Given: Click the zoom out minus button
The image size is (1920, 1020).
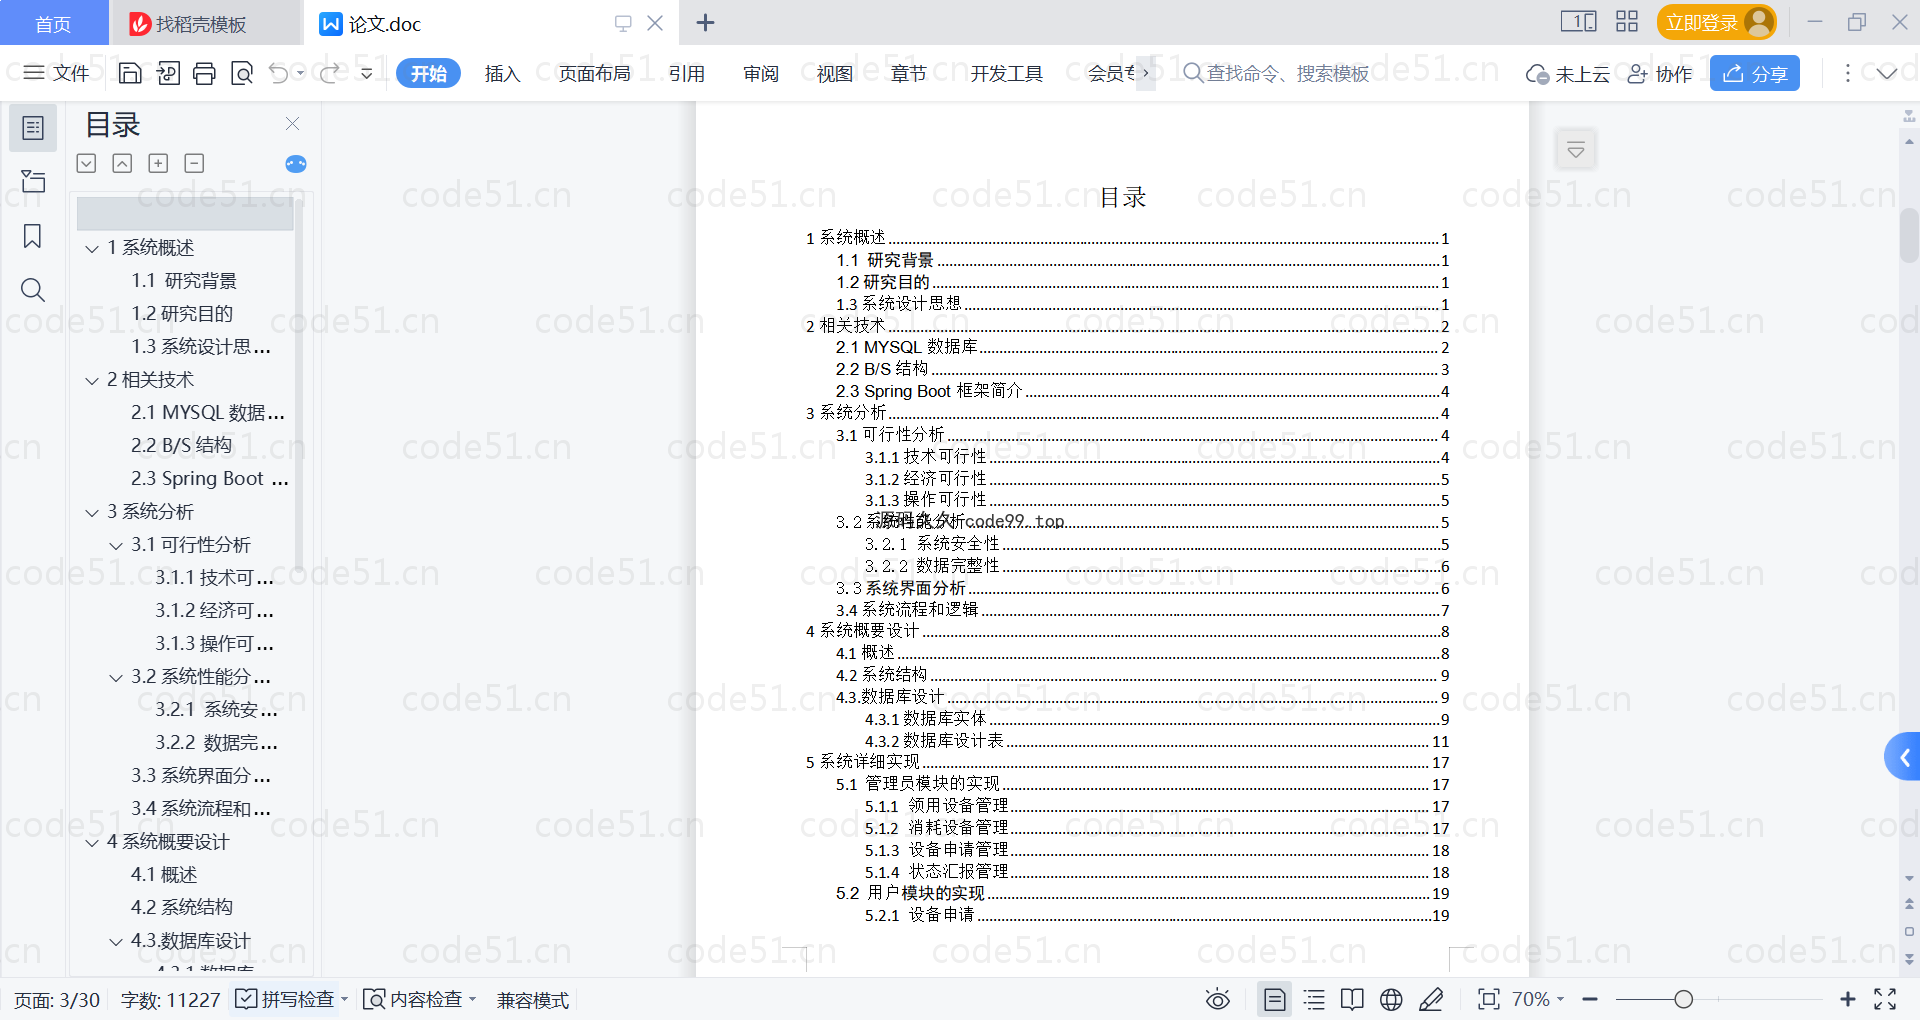Looking at the screenshot, I should pos(1590,999).
